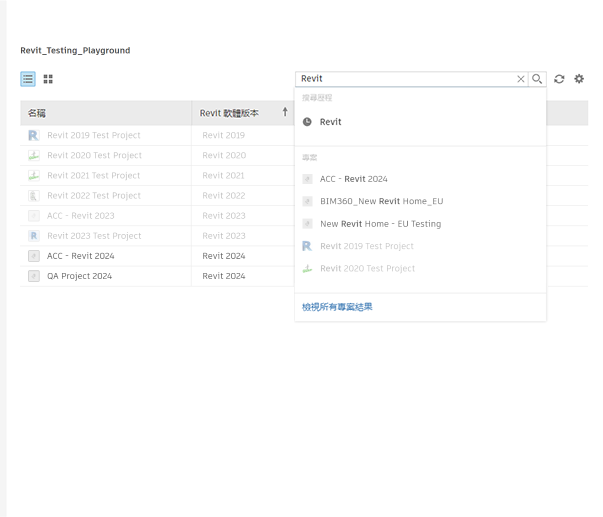Sort by the ascending arrow in Revit version column

[x=285, y=112]
